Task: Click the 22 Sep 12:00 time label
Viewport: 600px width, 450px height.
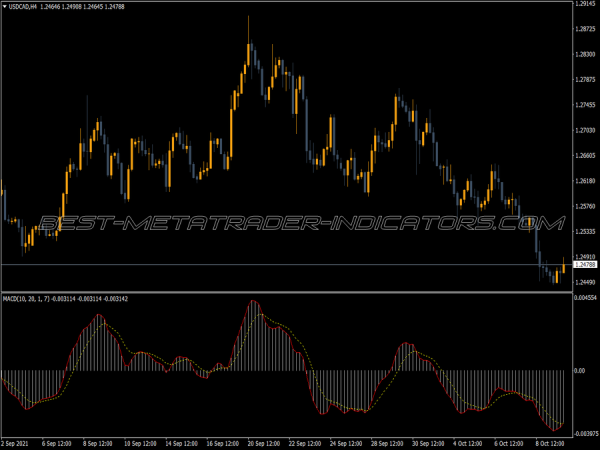Action: [x=305, y=443]
